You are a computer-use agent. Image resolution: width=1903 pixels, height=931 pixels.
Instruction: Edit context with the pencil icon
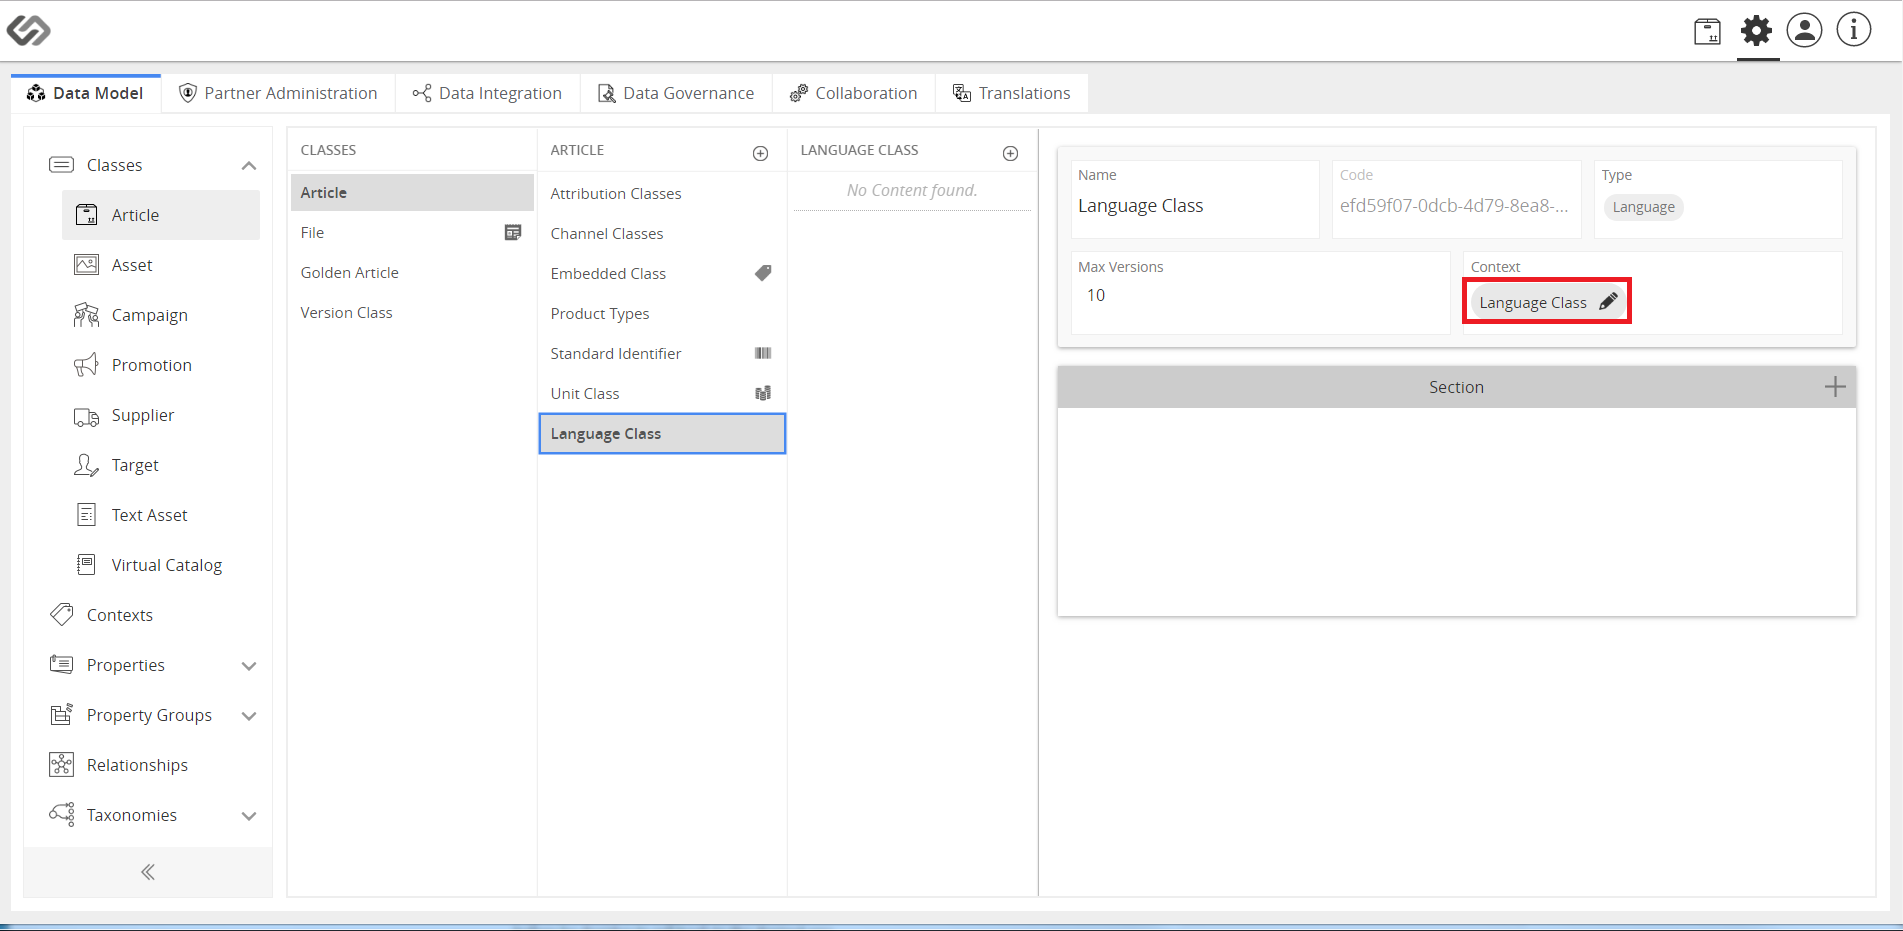click(x=1608, y=301)
